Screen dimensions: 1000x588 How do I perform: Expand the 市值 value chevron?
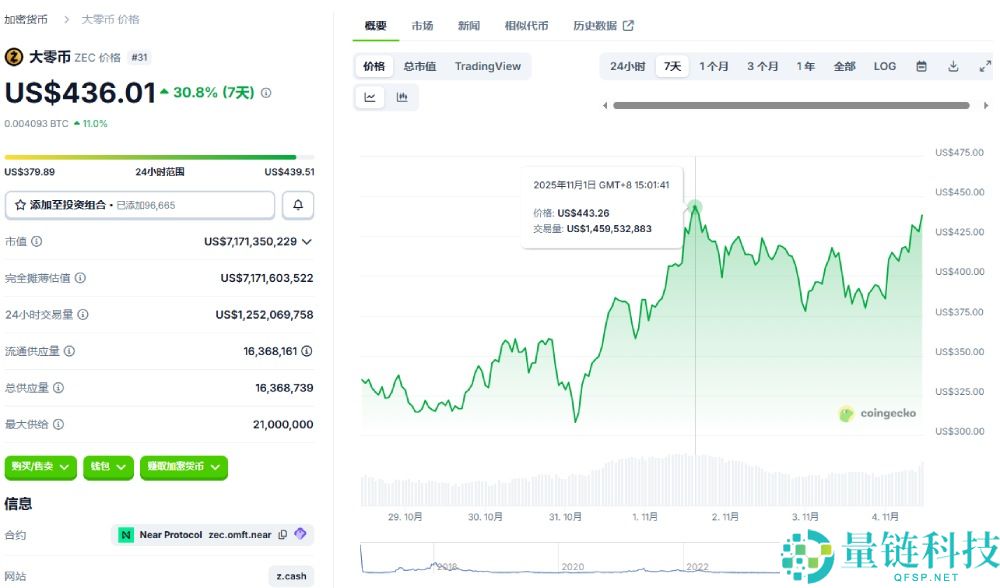307,242
